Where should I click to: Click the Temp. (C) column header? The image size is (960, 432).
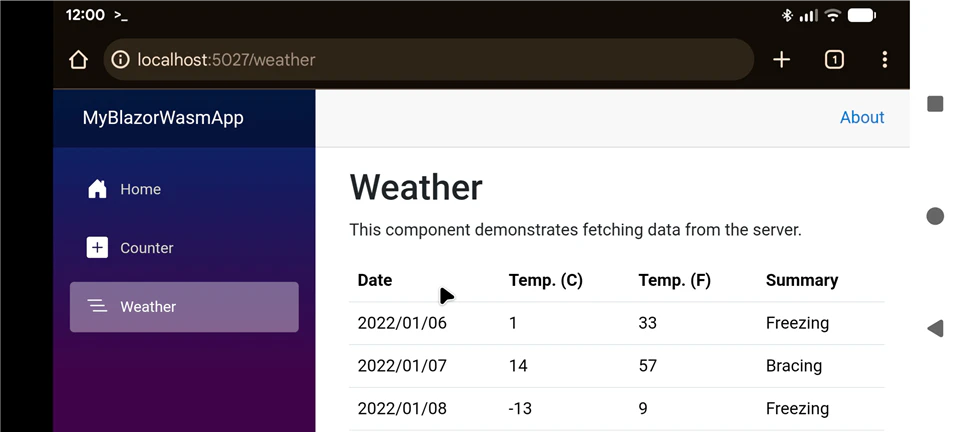point(546,280)
